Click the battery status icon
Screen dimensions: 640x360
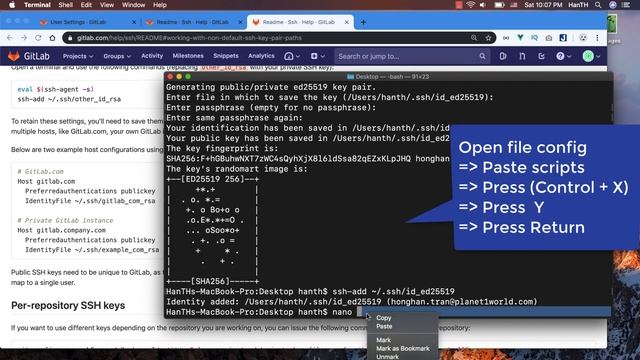coord(499,5)
